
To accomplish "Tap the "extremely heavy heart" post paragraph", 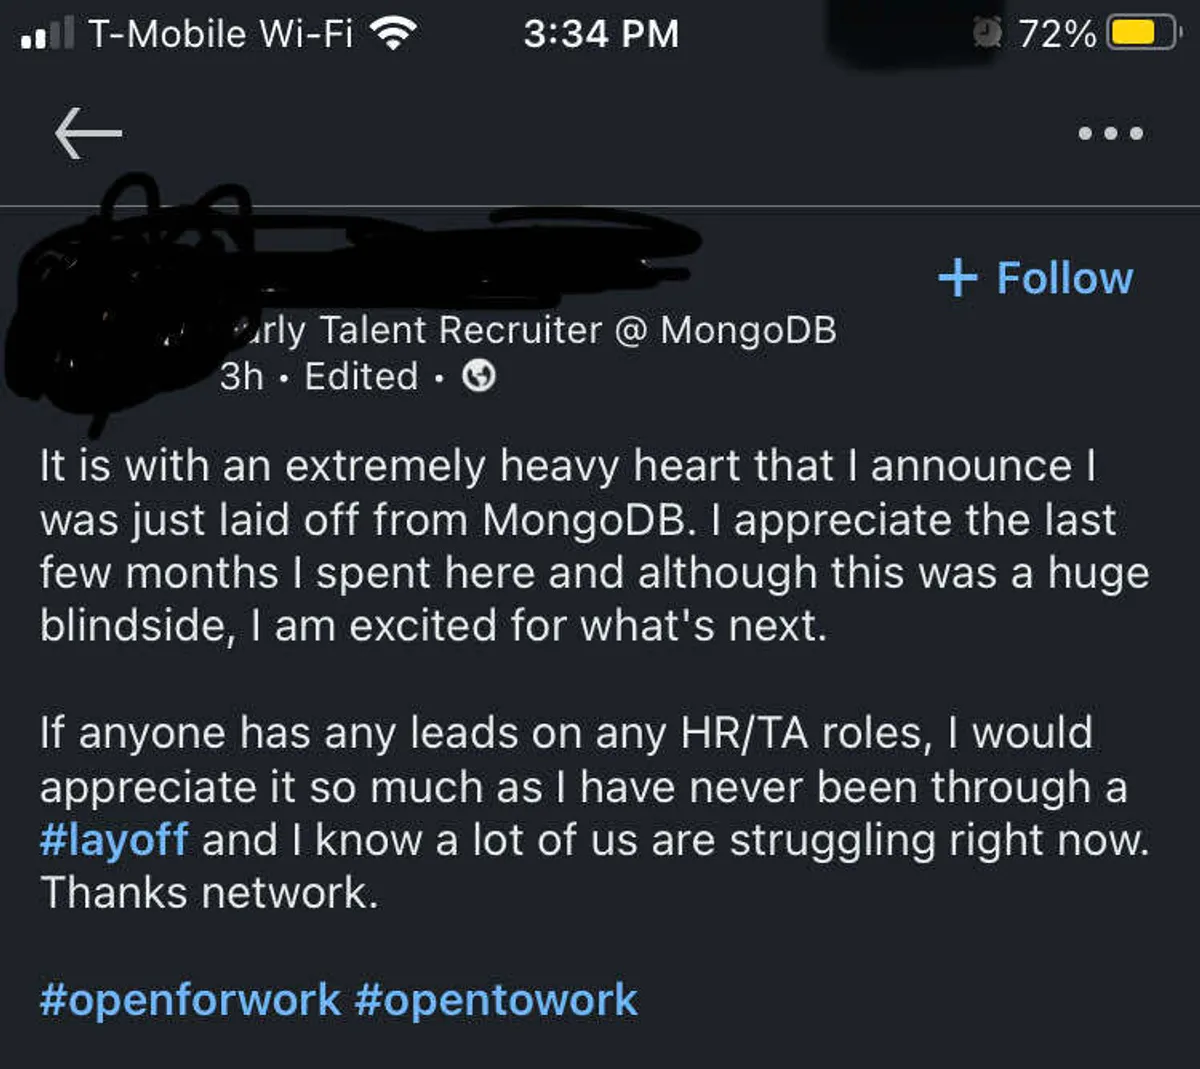I will [x=594, y=546].
